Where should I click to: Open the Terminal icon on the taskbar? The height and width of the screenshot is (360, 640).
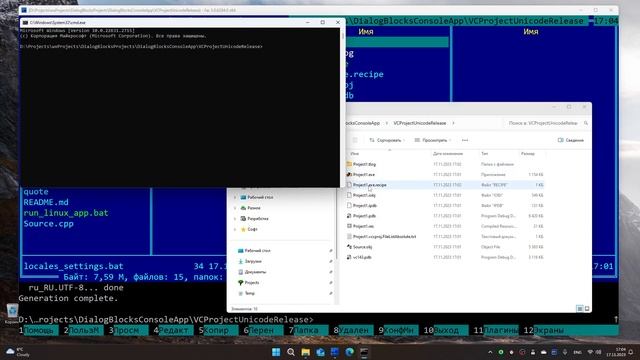(x=364, y=352)
